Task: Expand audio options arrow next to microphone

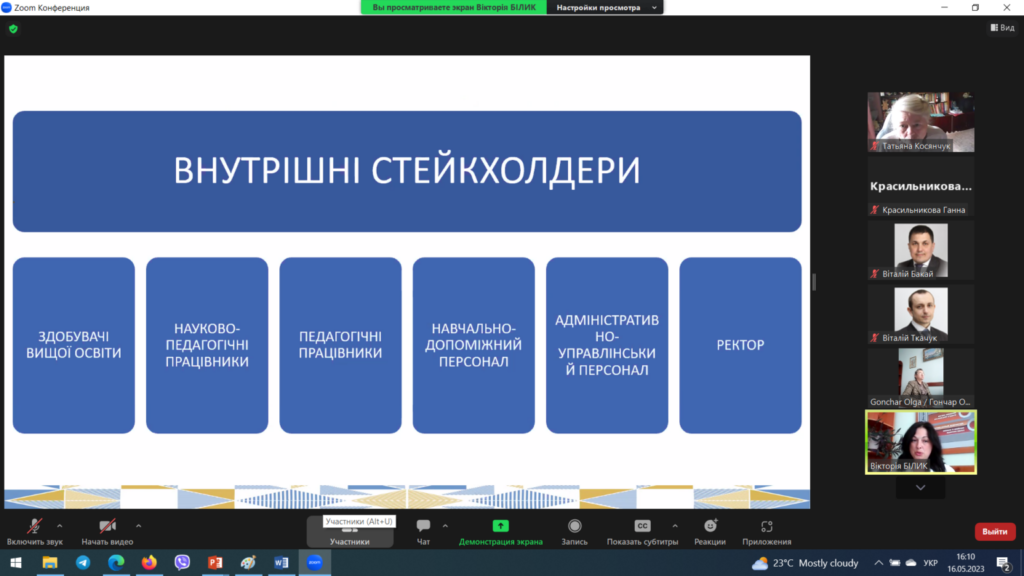Action: (x=59, y=525)
